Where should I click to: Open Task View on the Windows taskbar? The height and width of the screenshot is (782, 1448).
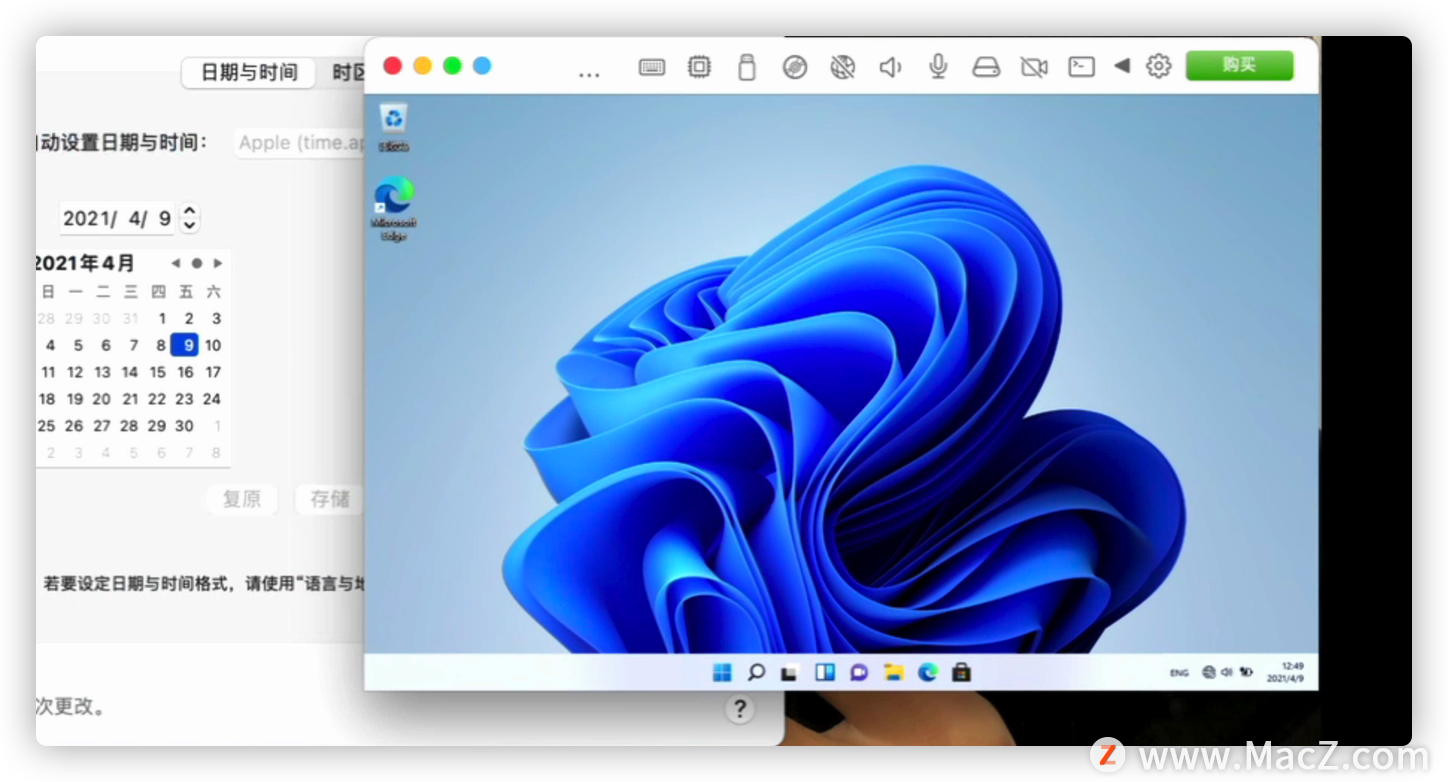(x=790, y=673)
